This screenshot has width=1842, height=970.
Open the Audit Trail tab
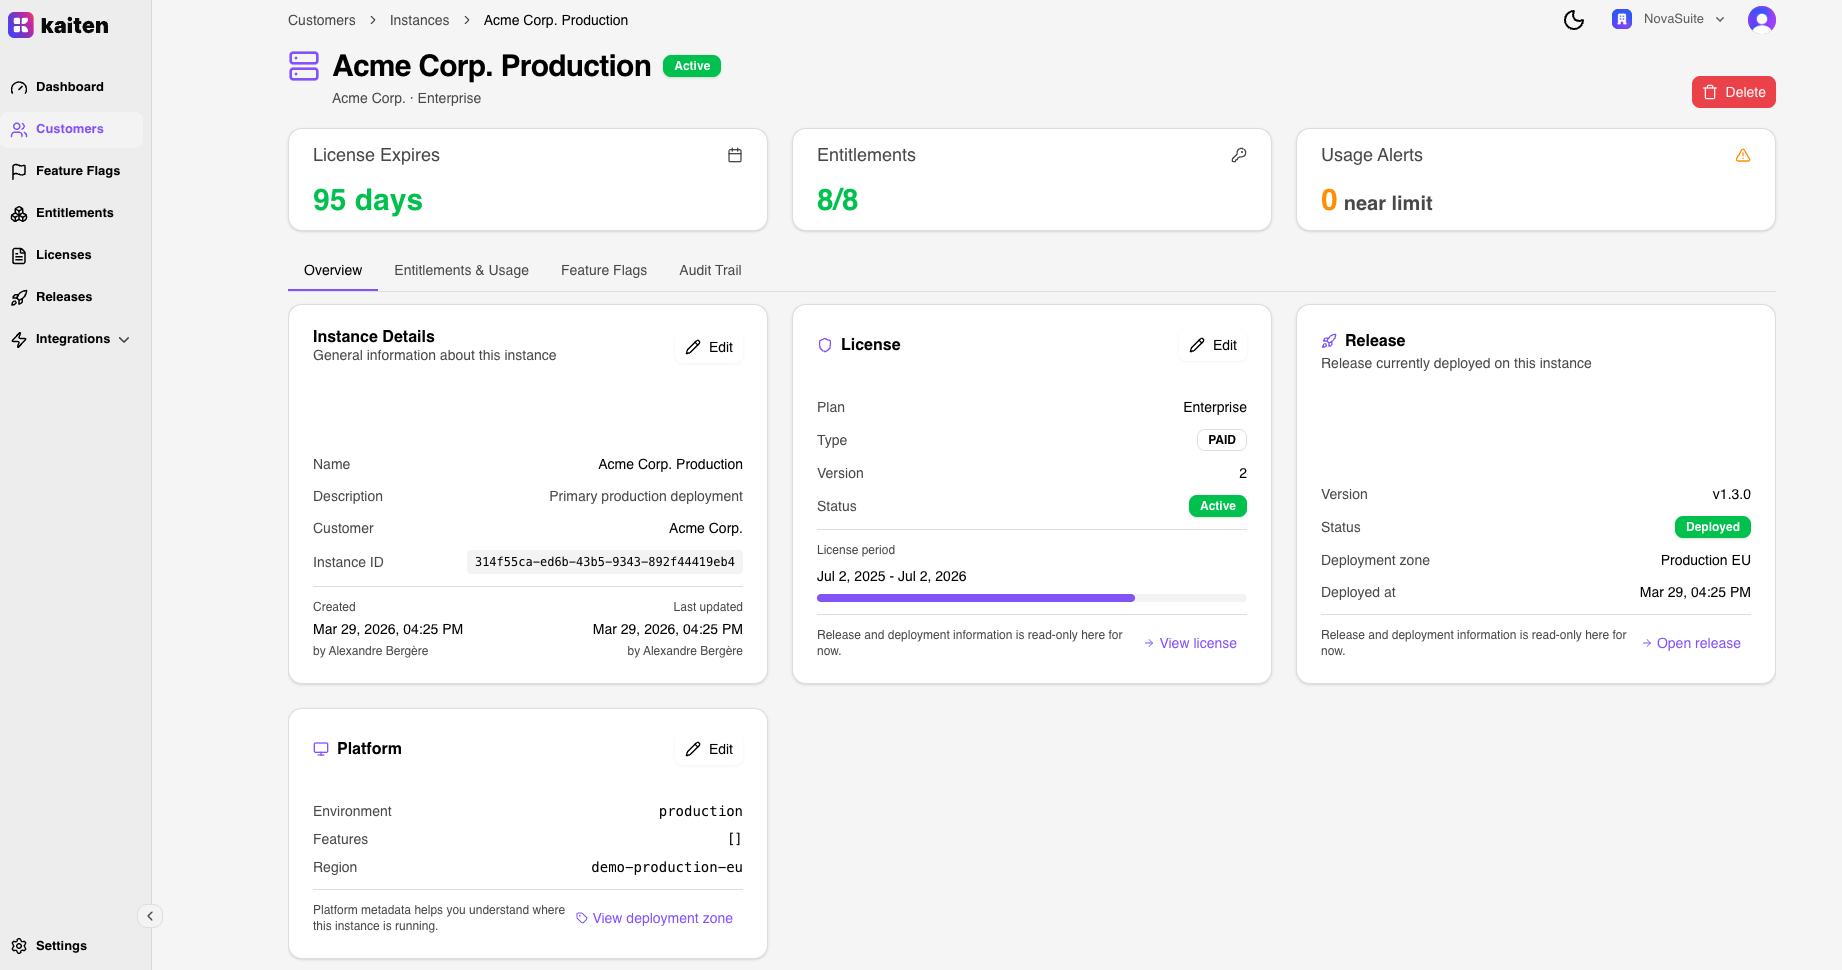point(710,270)
